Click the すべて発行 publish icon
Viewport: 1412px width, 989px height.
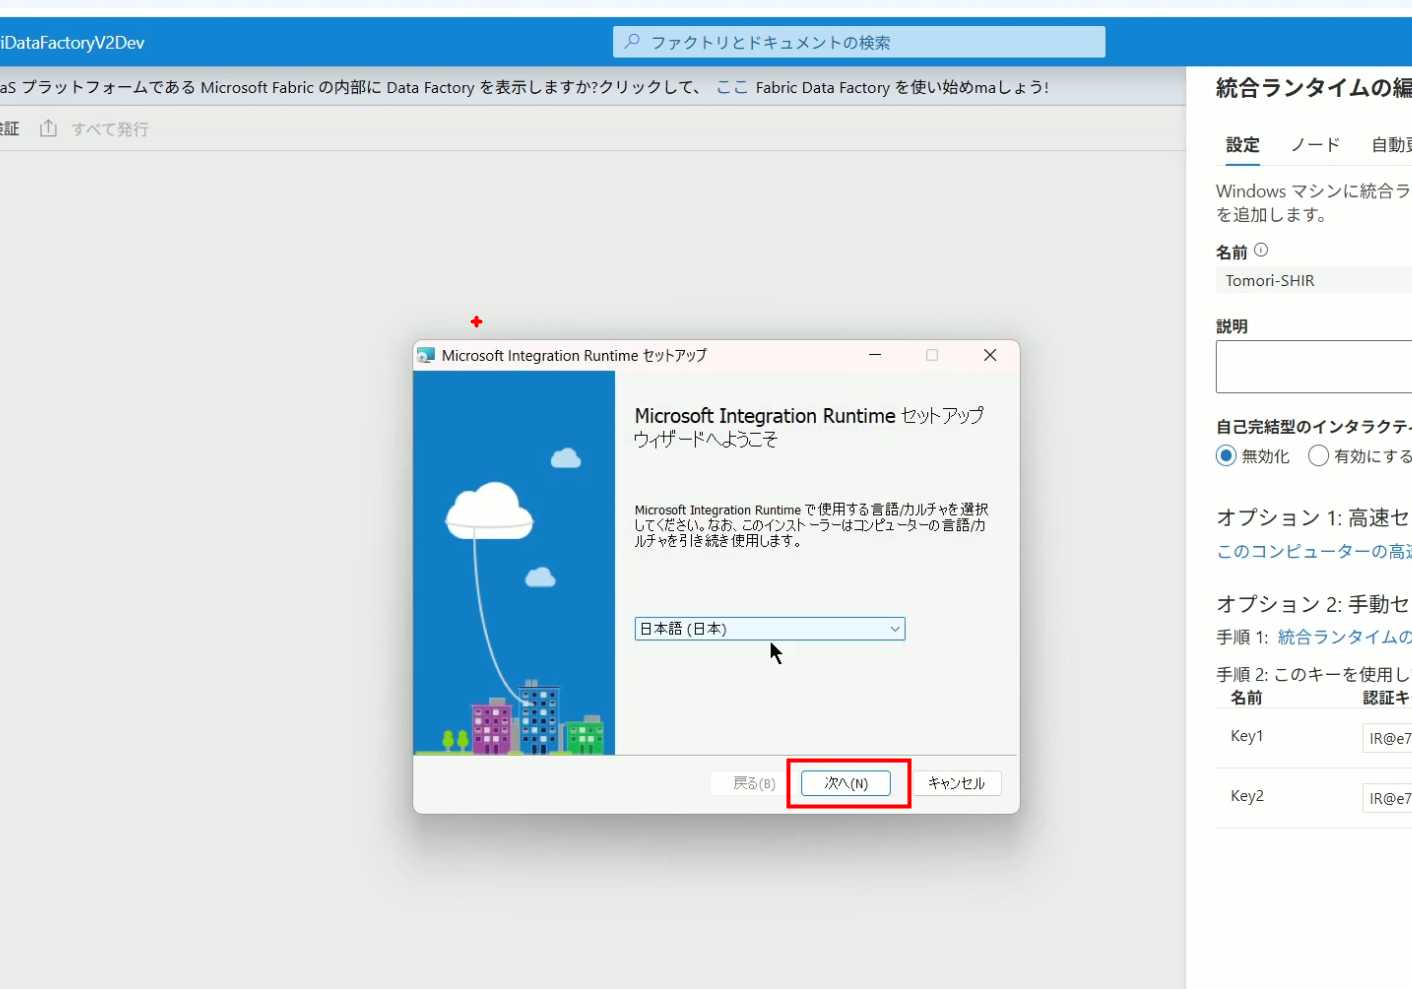point(48,129)
